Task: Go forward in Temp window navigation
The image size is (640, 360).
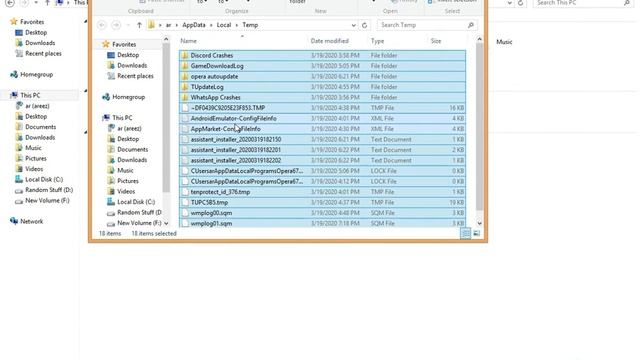Action: [116, 25]
